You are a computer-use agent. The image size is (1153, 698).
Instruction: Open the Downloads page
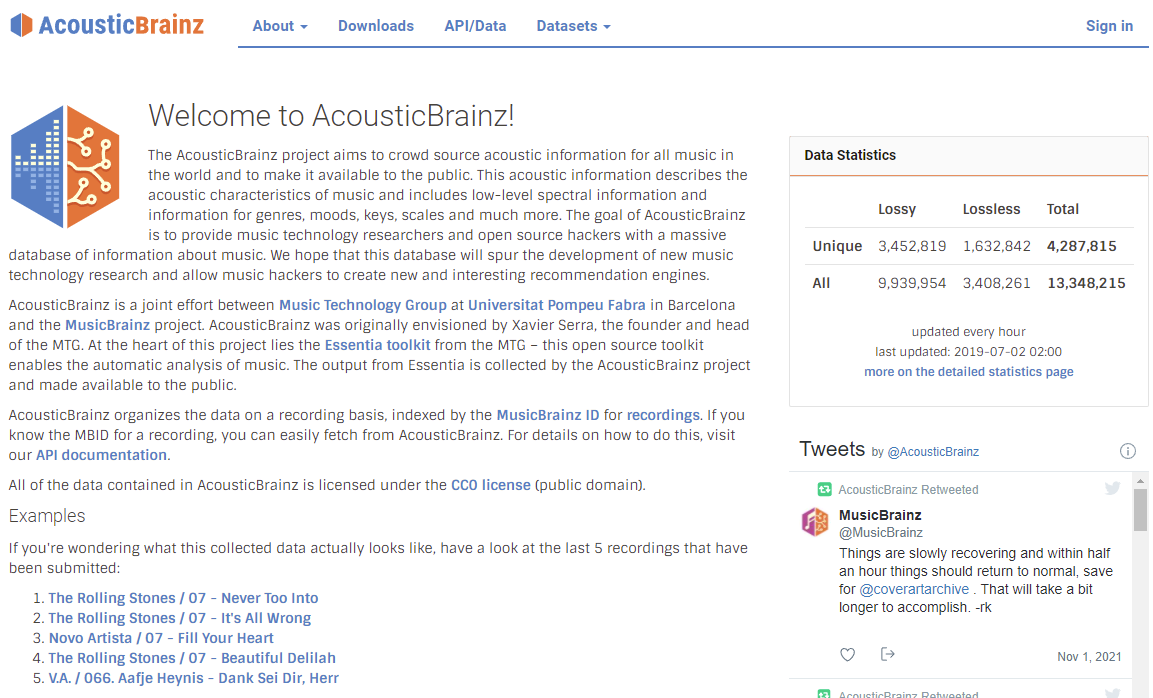point(376,26)
